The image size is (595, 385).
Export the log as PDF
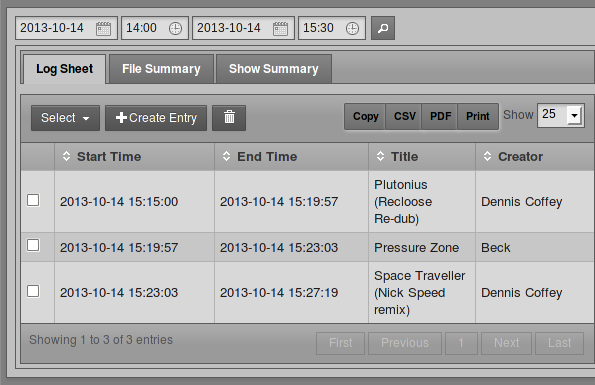[x=440, y=116]
